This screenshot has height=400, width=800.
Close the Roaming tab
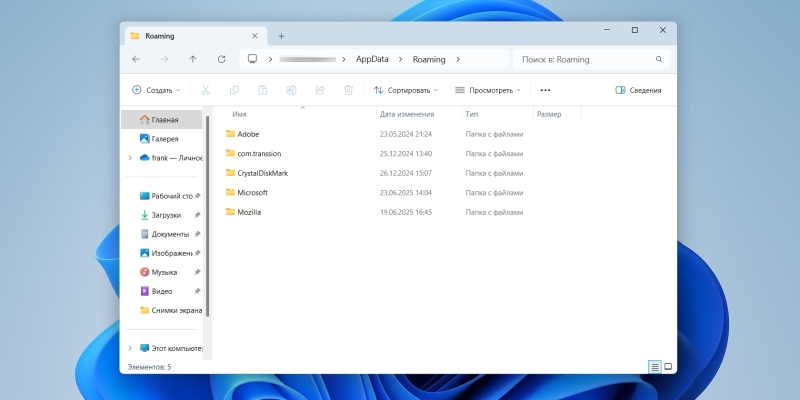[255, 36]
